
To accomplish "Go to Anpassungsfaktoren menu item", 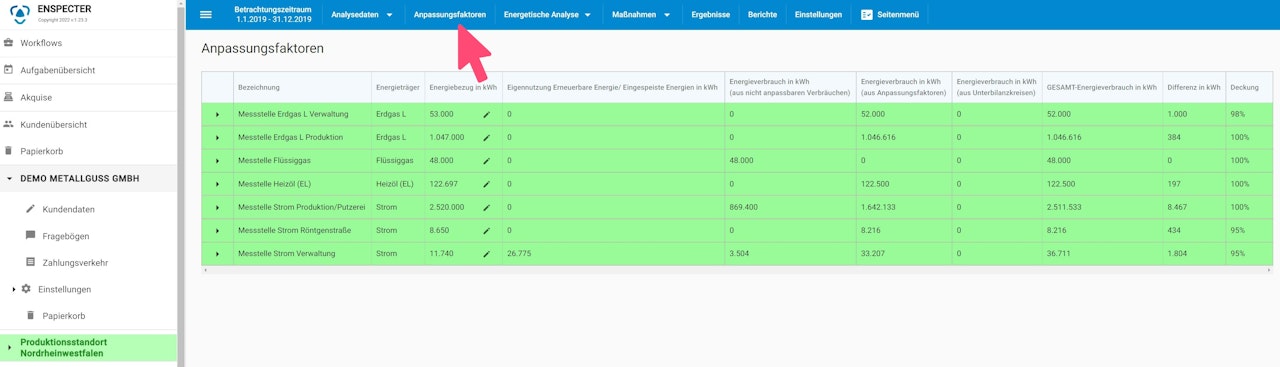I will pyautogui.click(x=450, y=15).
